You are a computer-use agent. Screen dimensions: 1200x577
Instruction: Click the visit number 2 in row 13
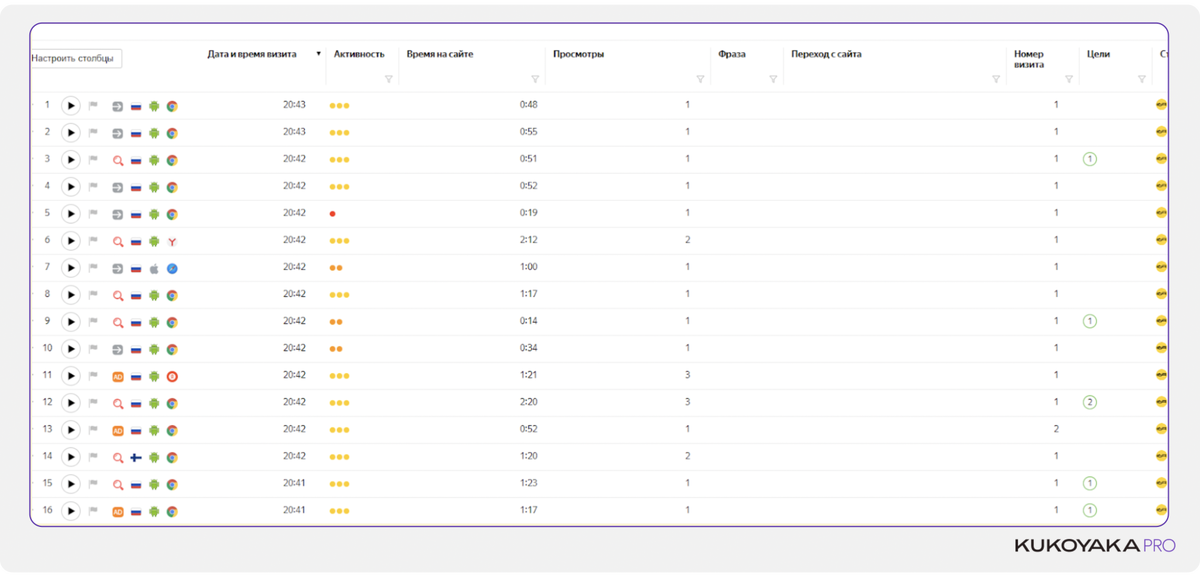(1056, 429)
